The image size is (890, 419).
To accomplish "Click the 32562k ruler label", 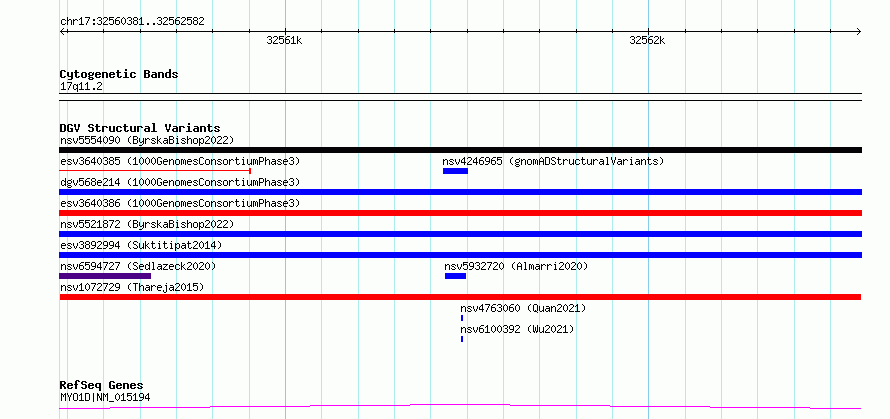I will 647,41.
